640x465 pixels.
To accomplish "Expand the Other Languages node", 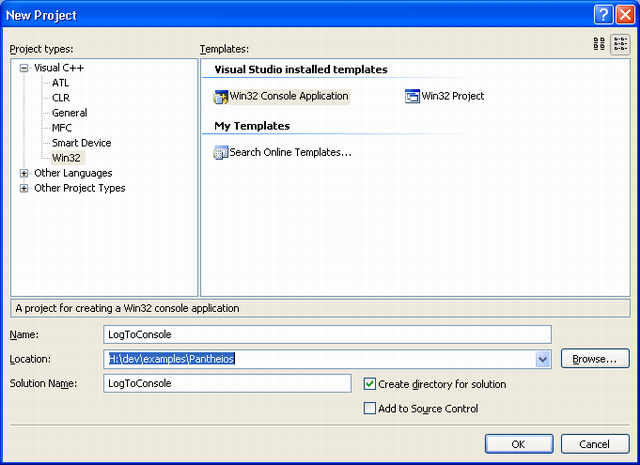I will 24,174.
